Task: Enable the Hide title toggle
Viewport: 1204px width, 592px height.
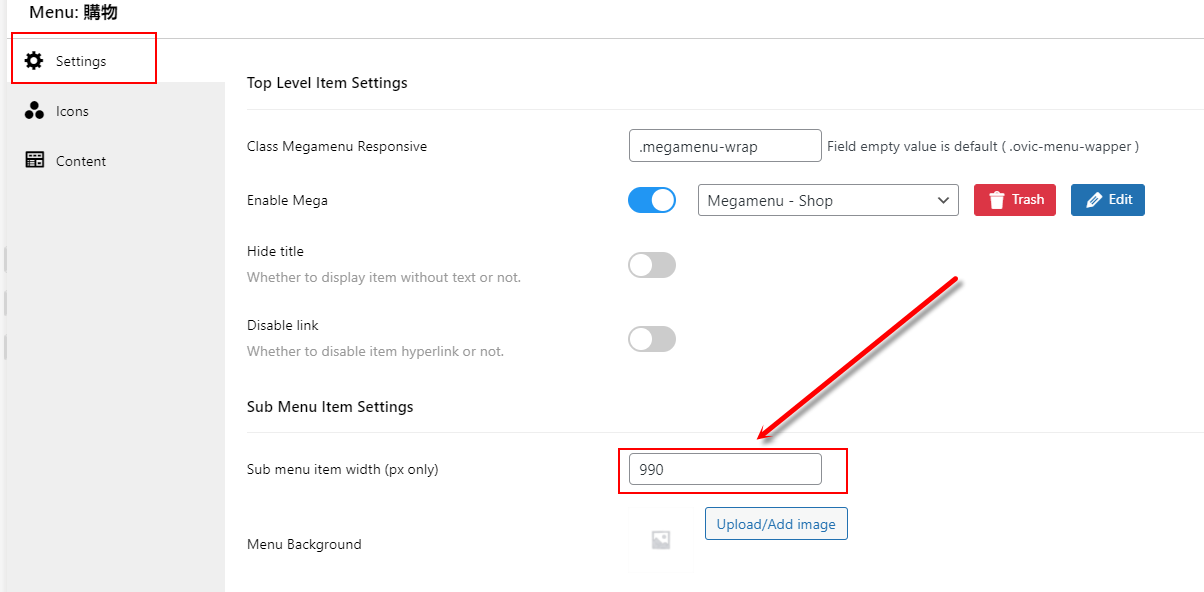Action: pyautogui.click(x=652, y=265)
